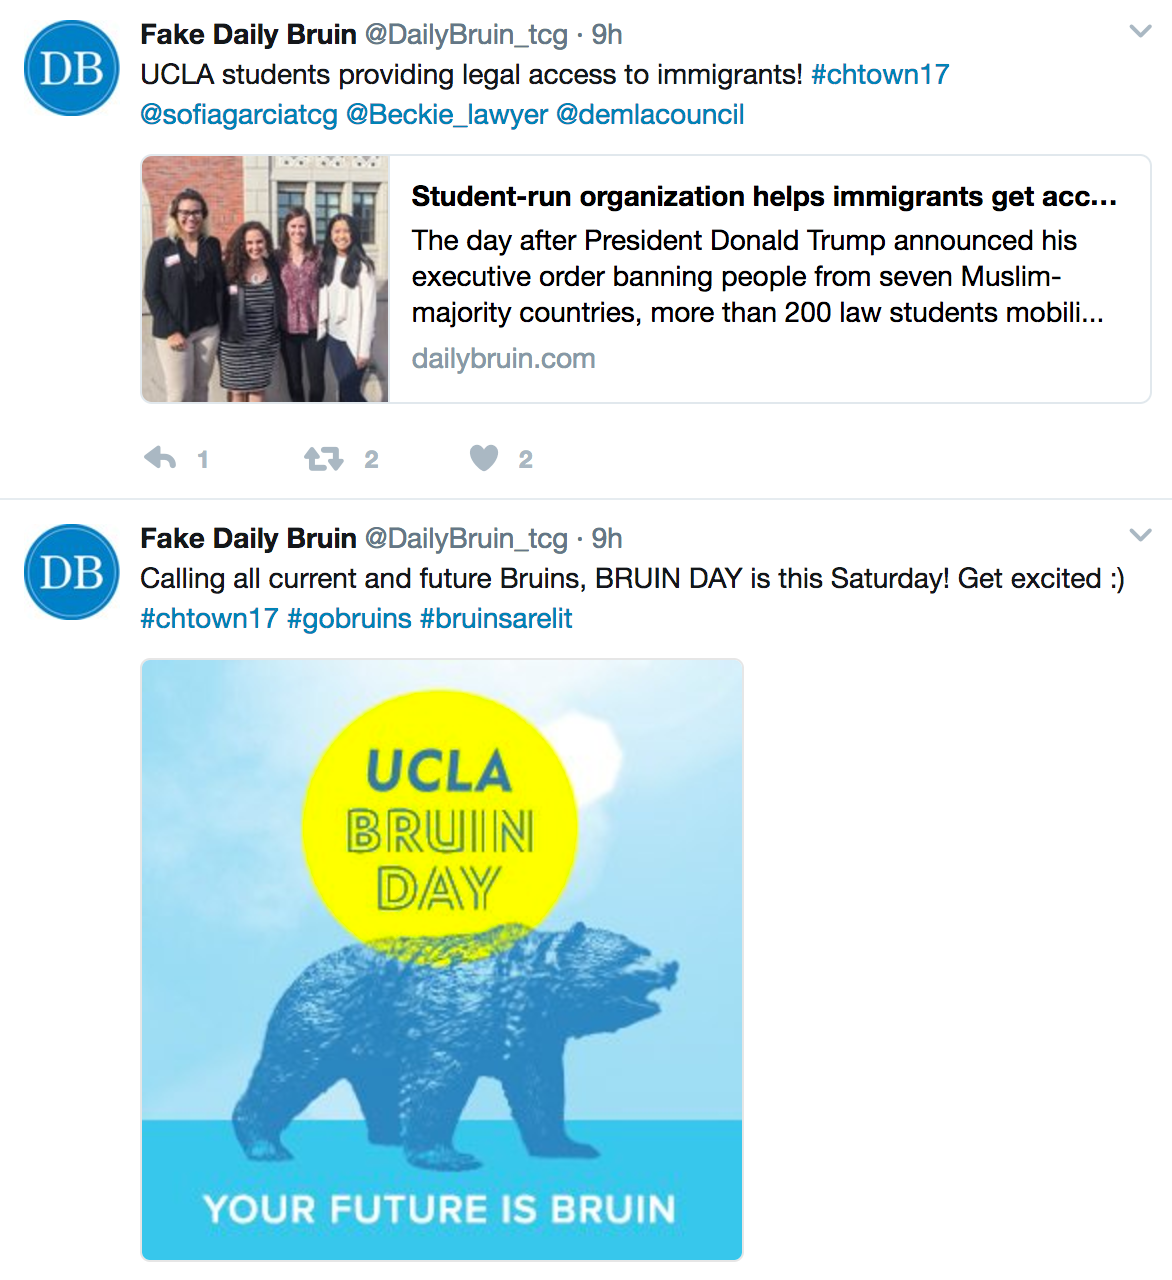Go to the @demlacouncil mention
Image resolution: width=1172 pixels, height=1280 pixels.
[x=650, y=115]
